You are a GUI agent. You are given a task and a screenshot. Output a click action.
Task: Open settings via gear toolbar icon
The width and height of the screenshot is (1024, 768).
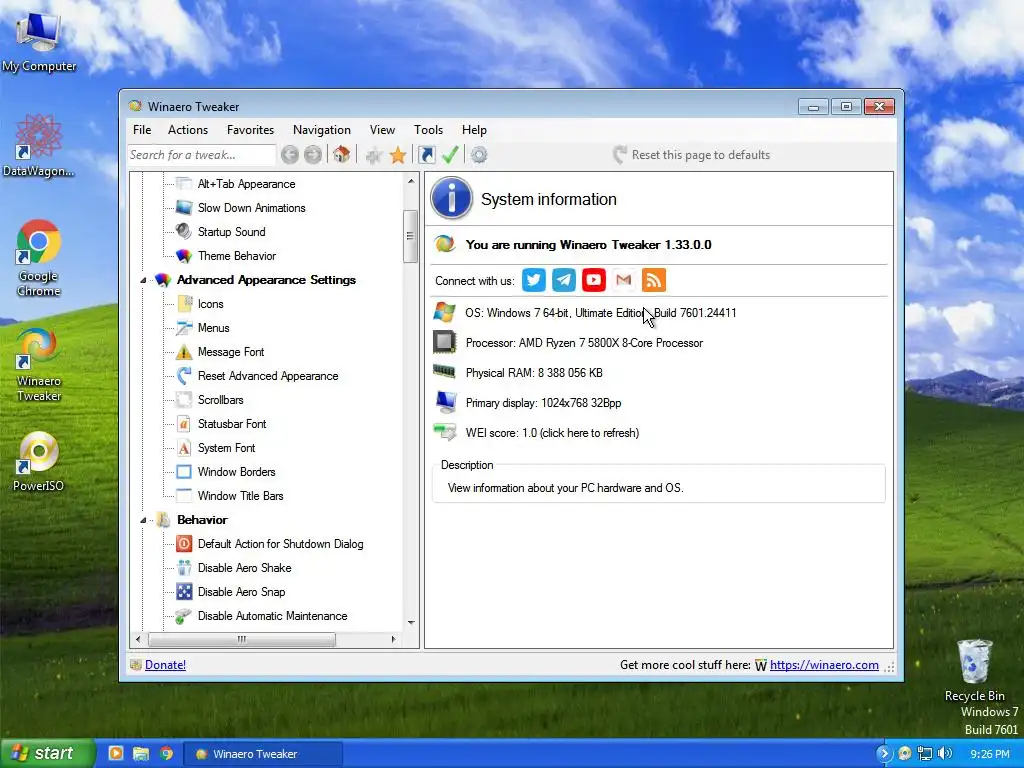pyautogui.click(x=479, y=155)
